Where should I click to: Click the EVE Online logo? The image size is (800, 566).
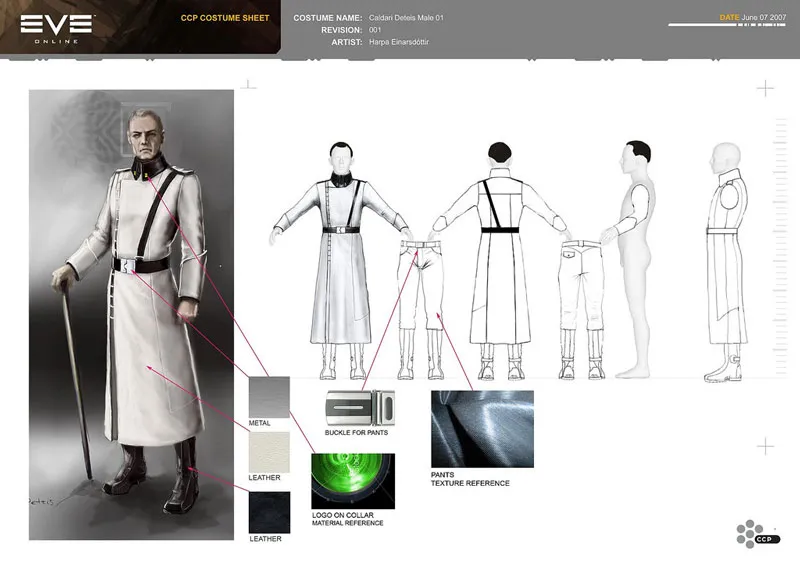[57, 29]
